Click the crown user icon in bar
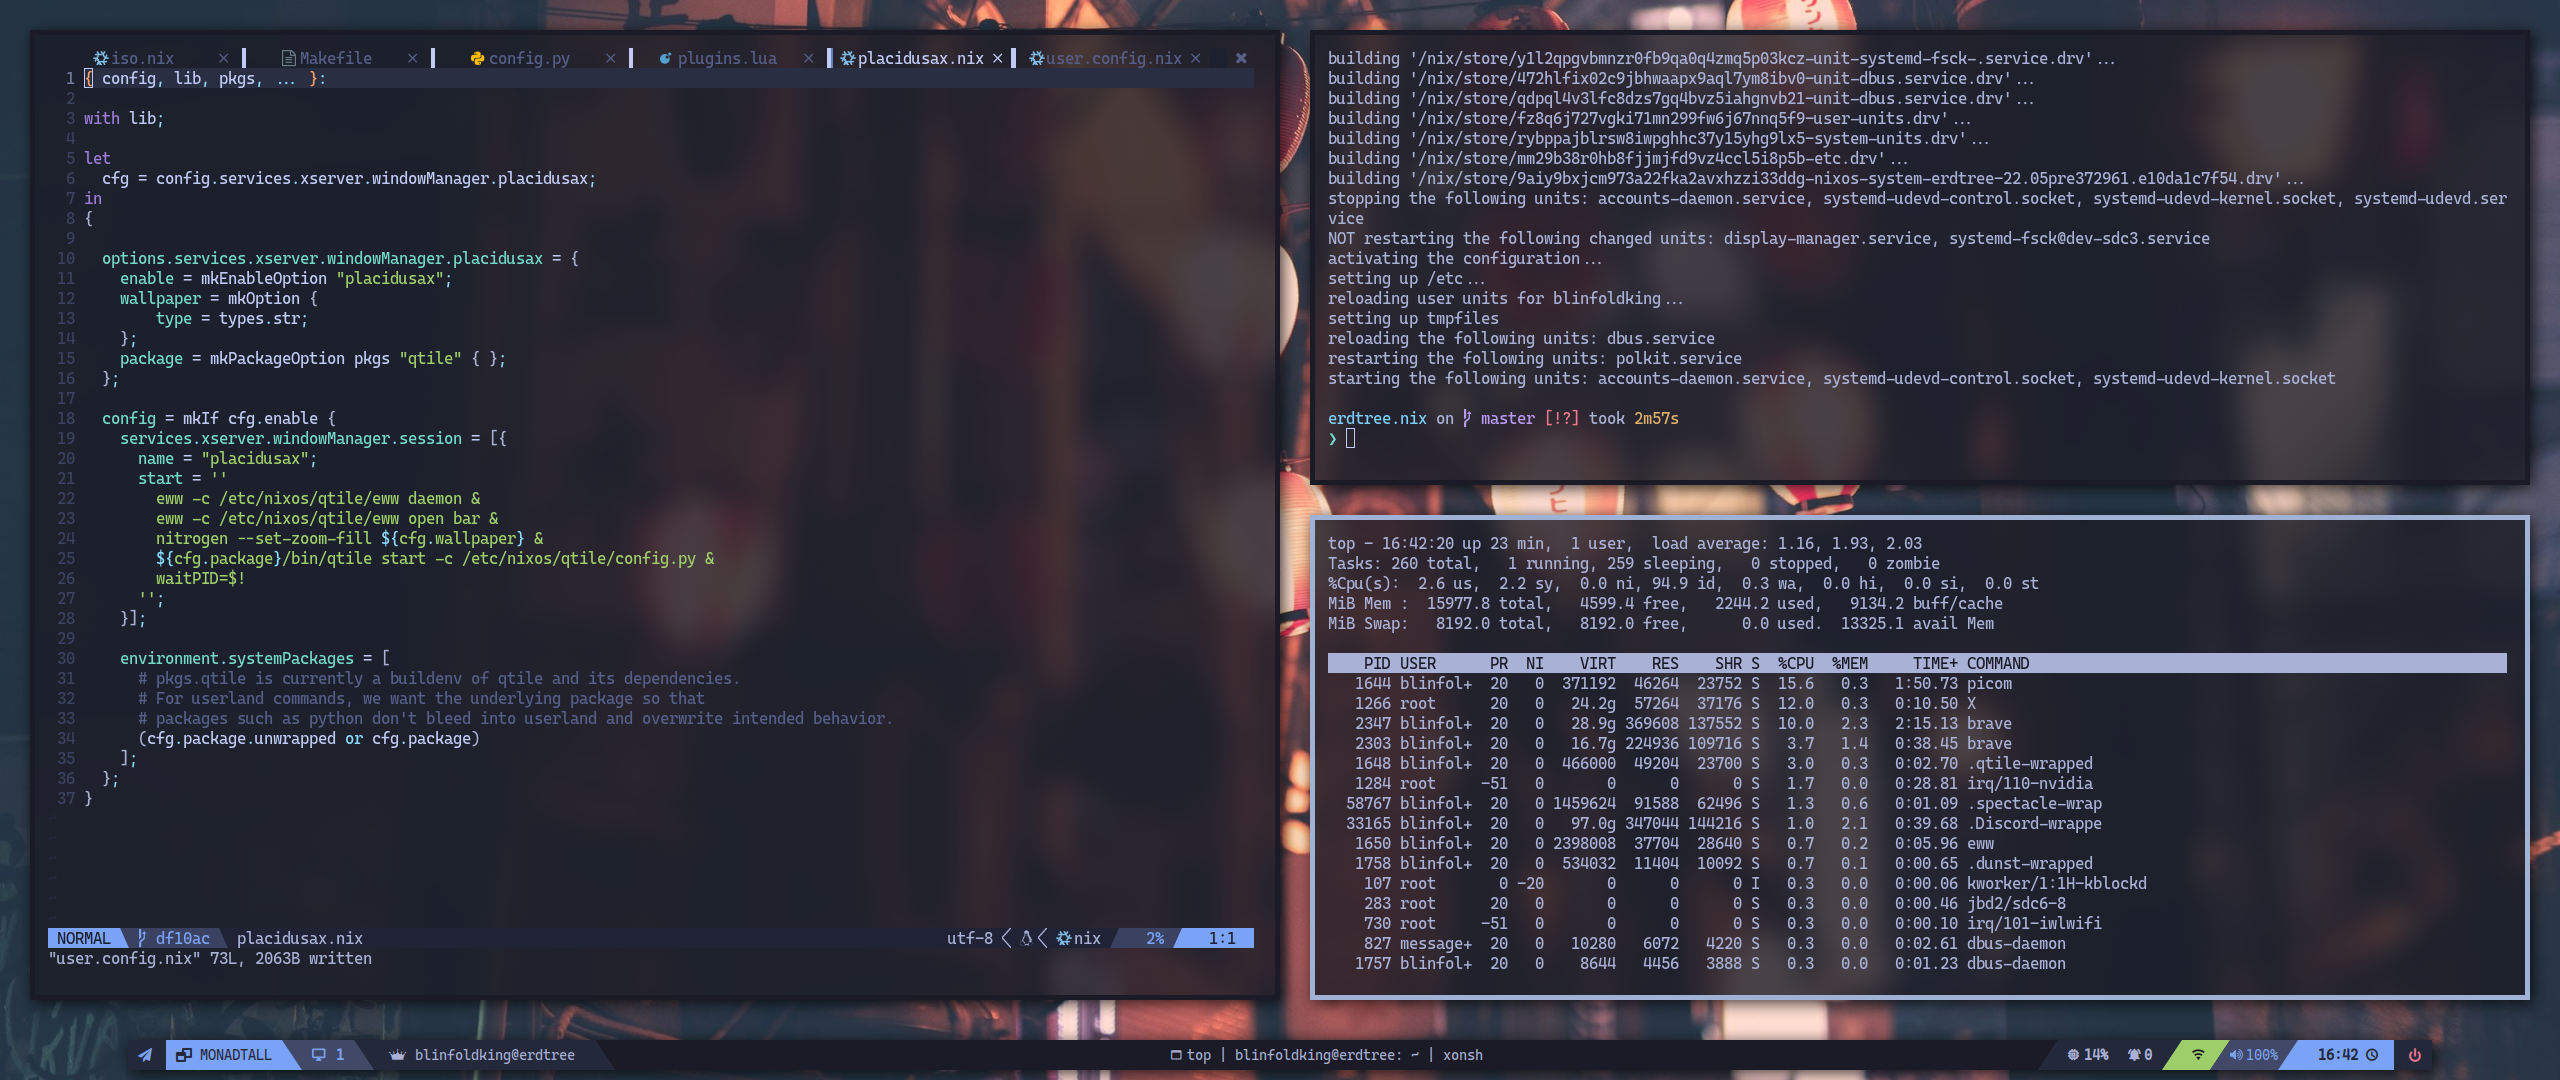 coord(397,1055)
